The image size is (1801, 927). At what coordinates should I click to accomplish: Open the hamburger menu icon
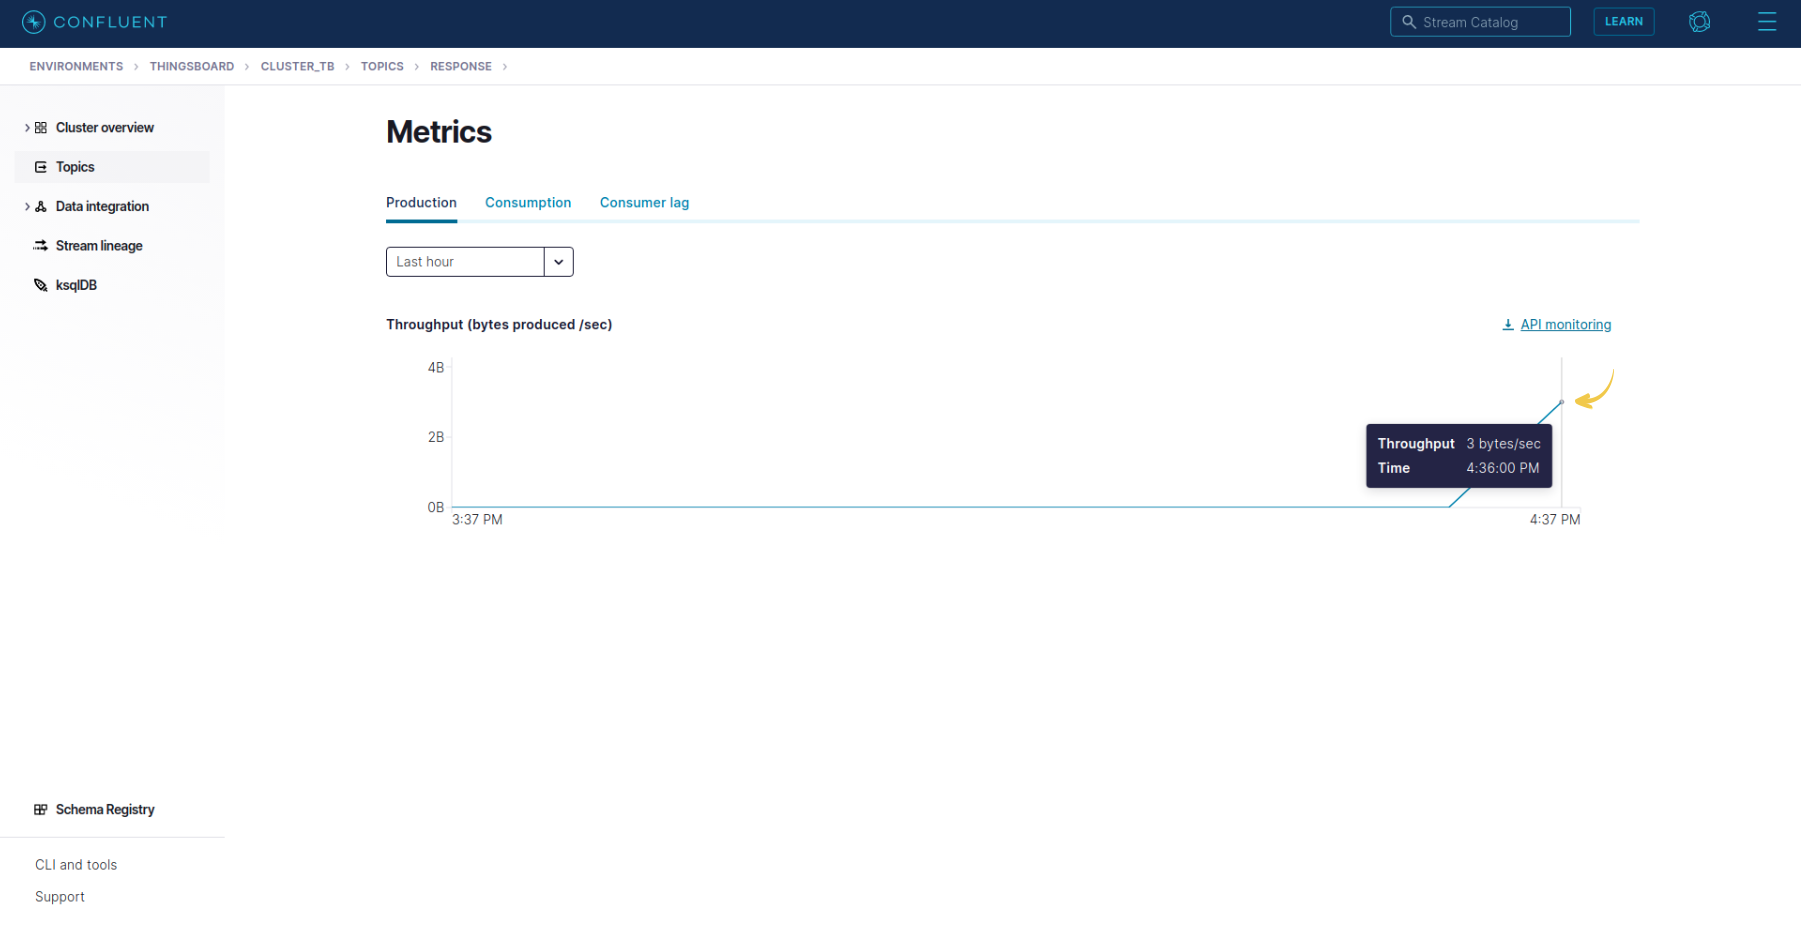click(x=1766, y=22)
